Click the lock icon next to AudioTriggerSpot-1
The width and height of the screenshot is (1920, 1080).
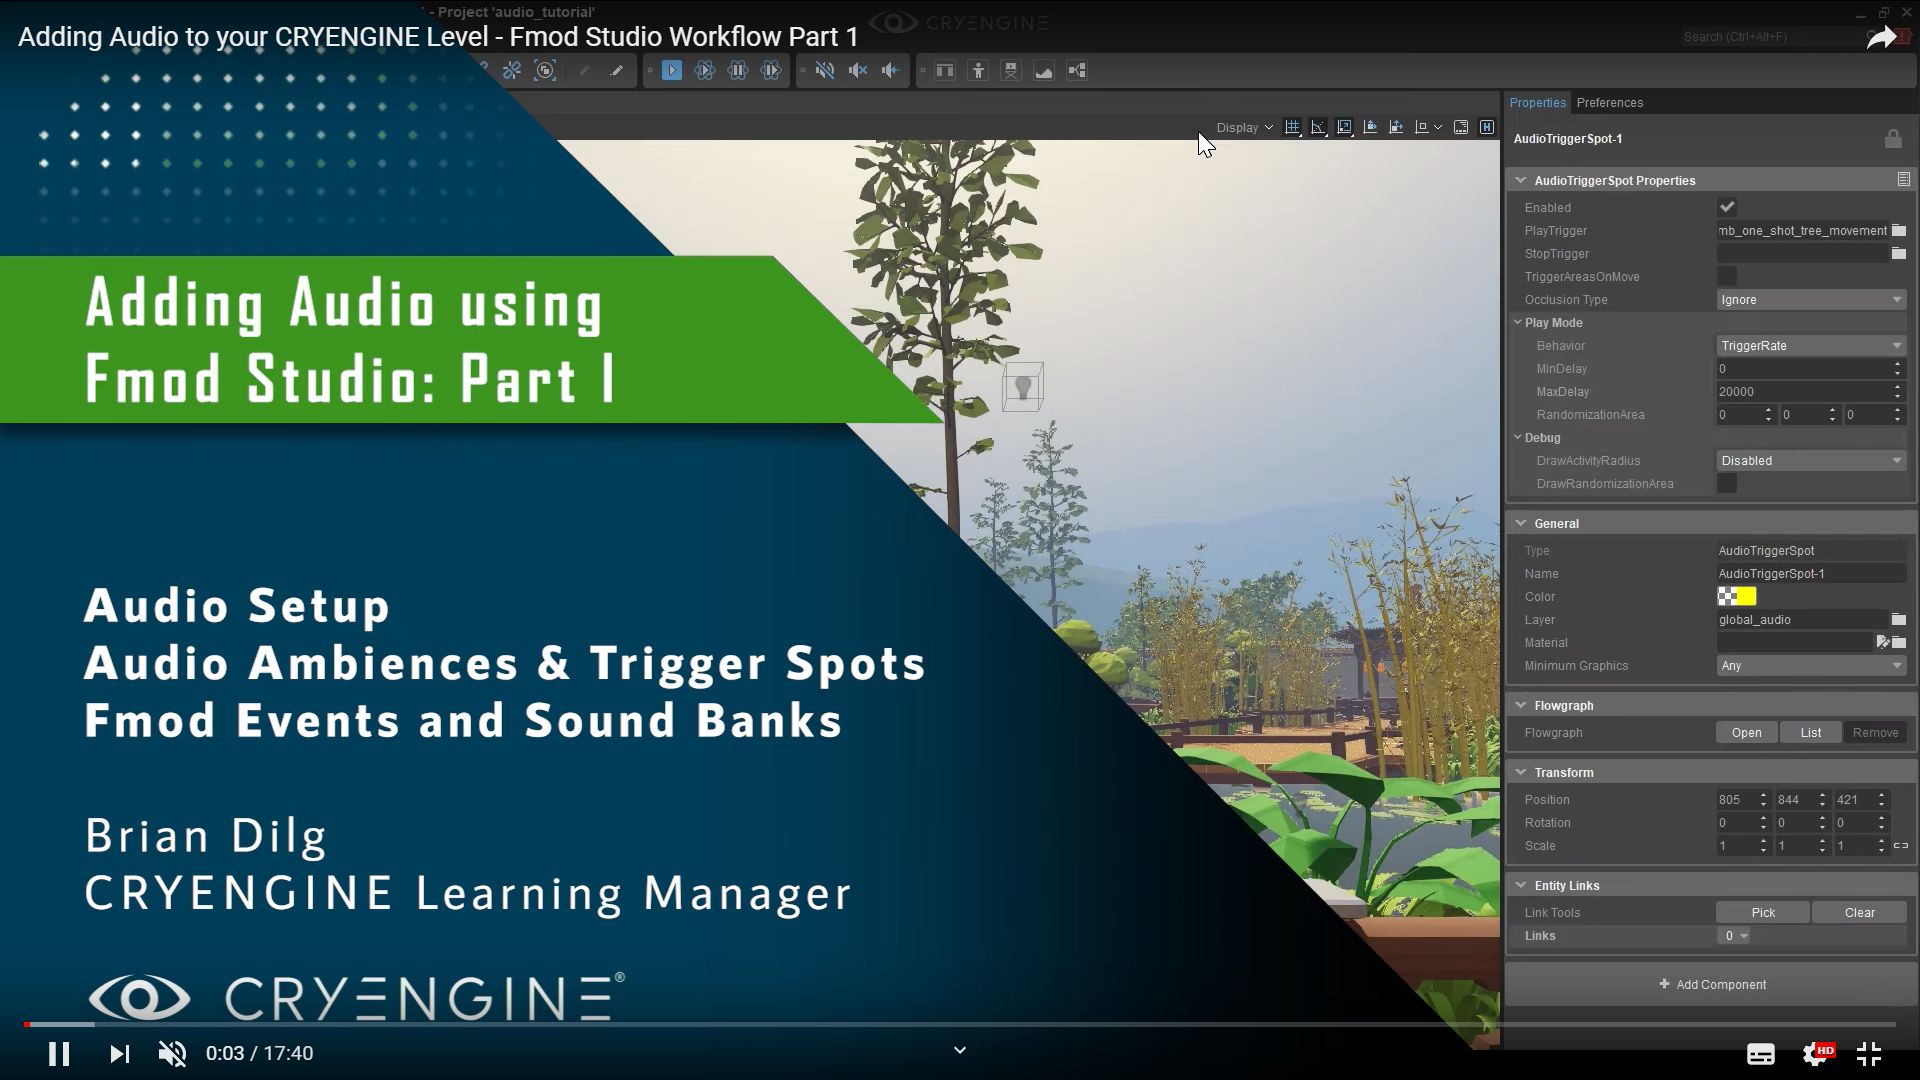[x=1893, y=139]
